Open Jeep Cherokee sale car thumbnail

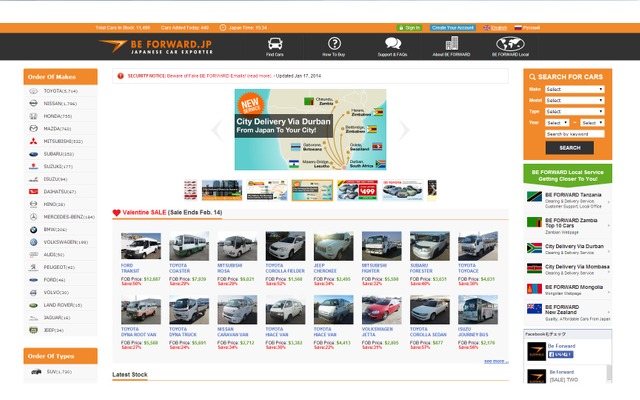tap(333, 246)
